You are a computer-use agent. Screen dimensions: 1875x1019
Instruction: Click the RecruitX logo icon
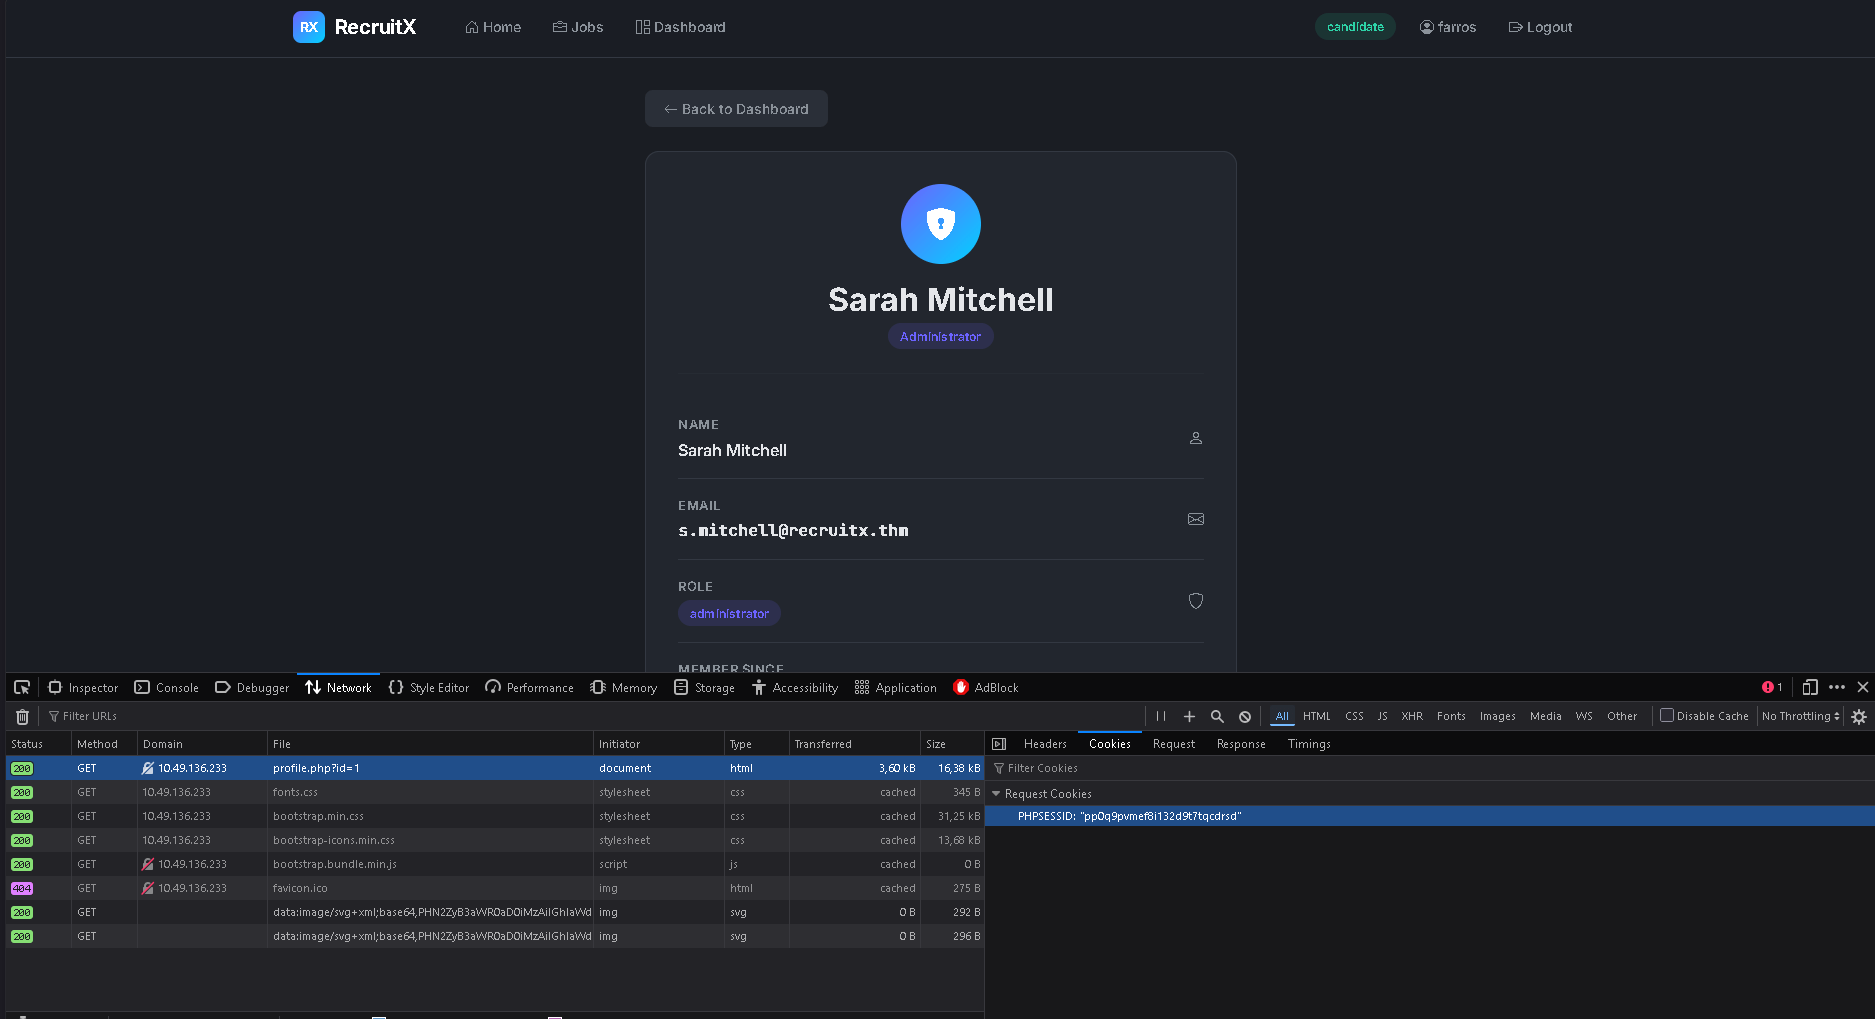309,27
